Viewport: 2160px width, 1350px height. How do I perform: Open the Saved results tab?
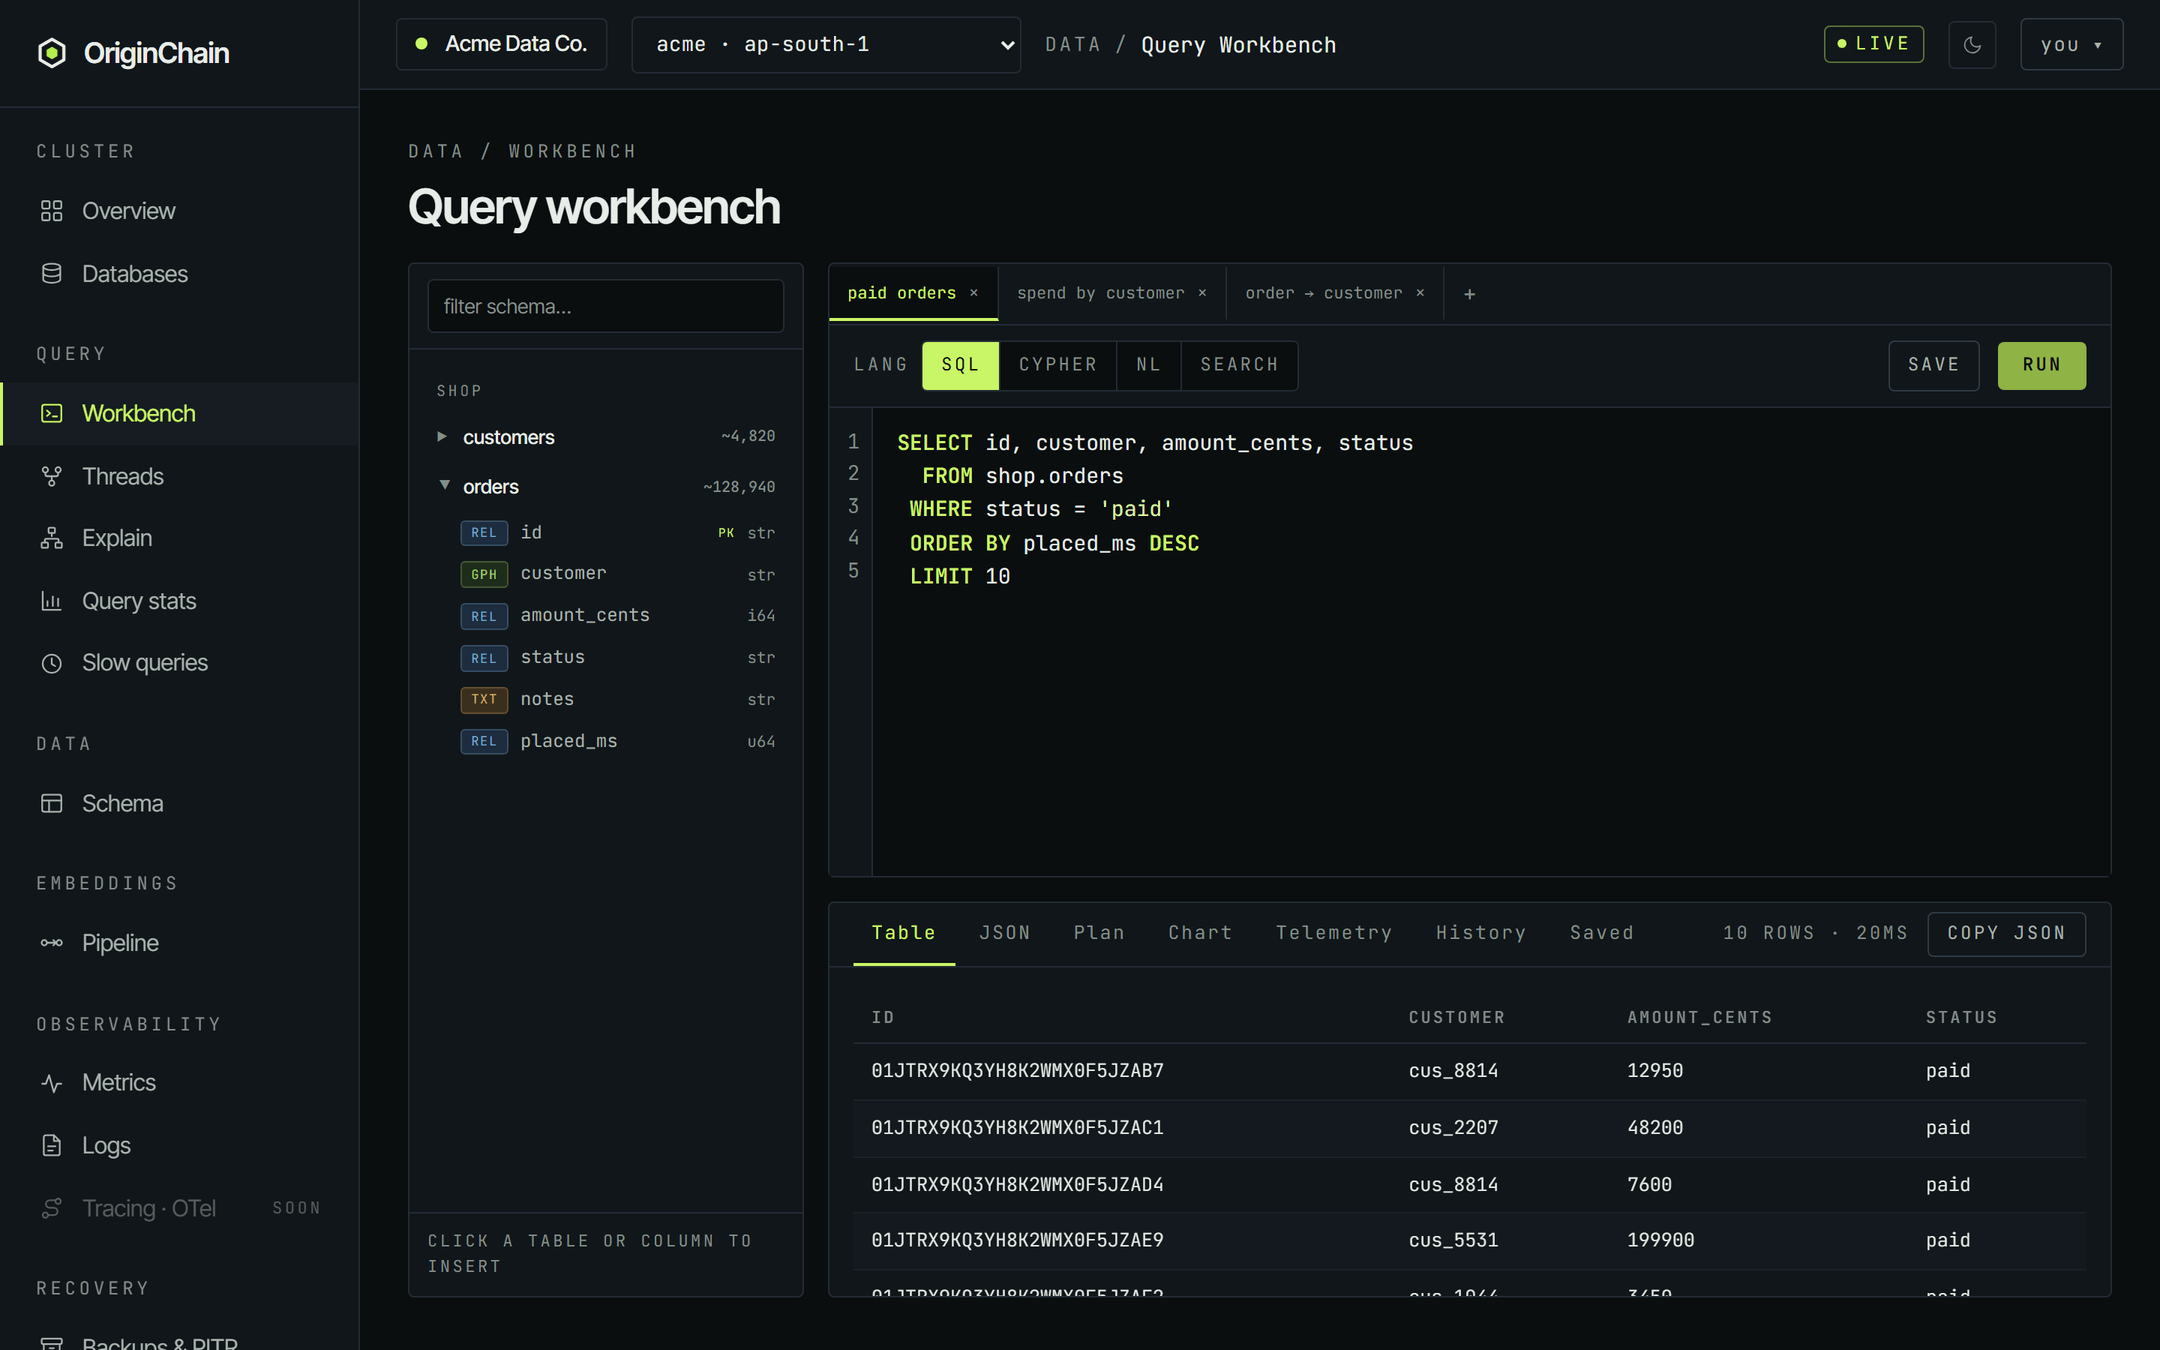(x=1601, y=933)
